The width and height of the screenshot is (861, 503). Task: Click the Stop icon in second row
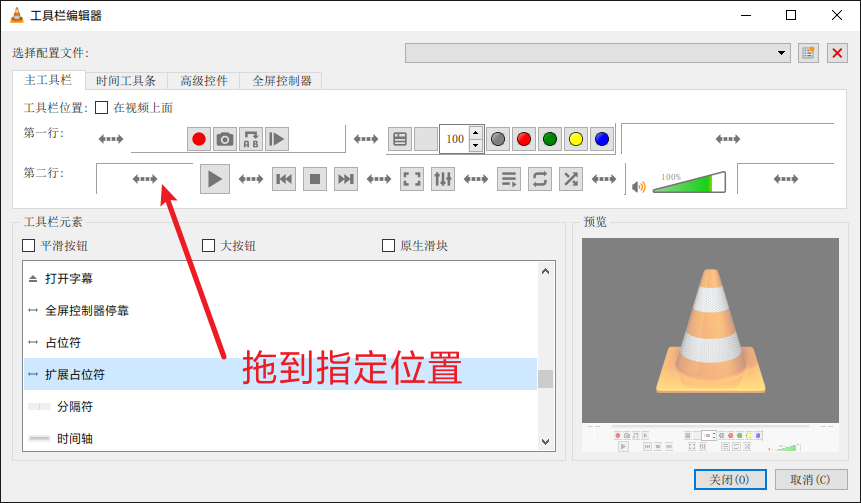tap(315, 179)
